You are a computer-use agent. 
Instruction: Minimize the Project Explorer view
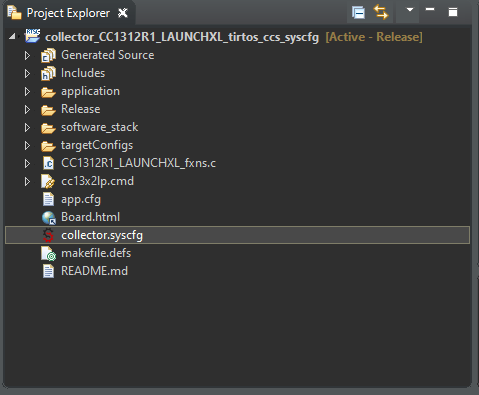click(x=430, y=9)
